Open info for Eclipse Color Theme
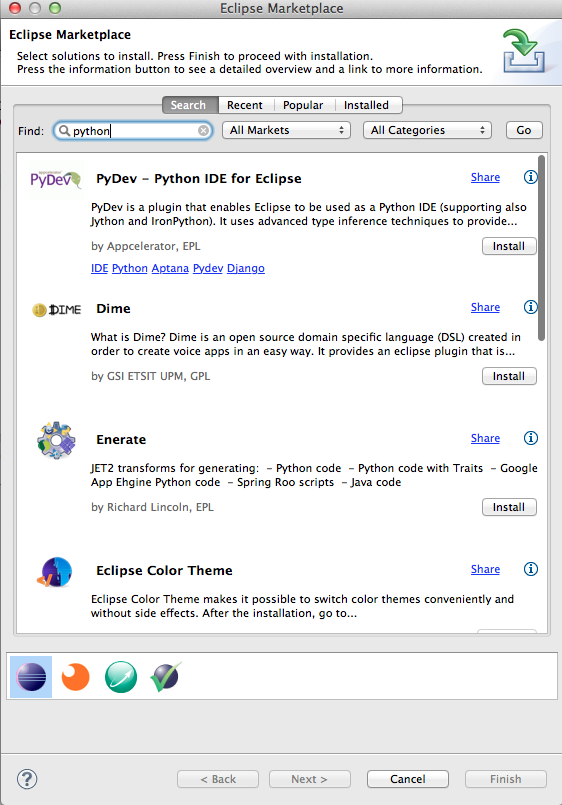 pyautogui.click(x=530, y=569)
